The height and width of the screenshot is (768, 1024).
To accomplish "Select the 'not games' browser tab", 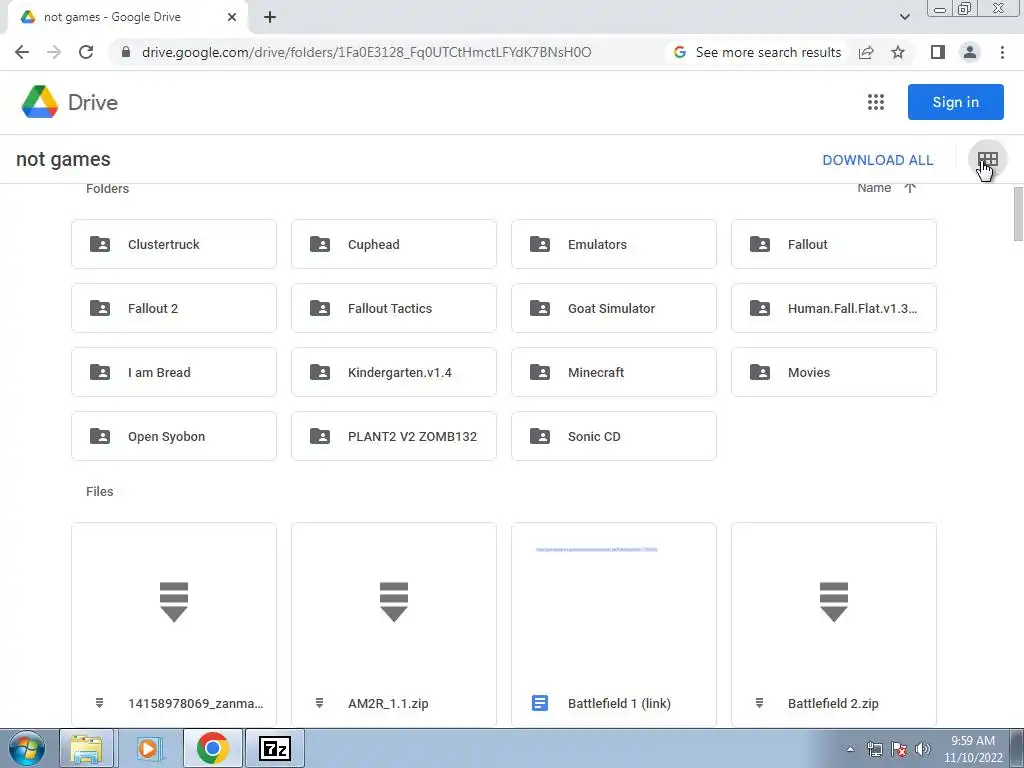I will pos(127,17).
